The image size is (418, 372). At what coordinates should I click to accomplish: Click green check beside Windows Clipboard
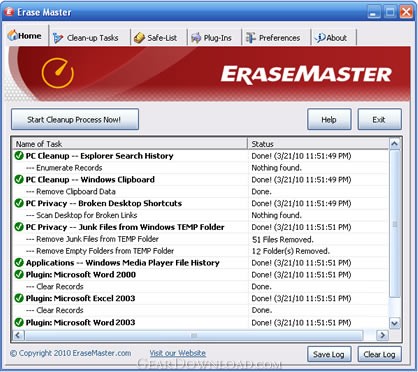click(19, 179)
